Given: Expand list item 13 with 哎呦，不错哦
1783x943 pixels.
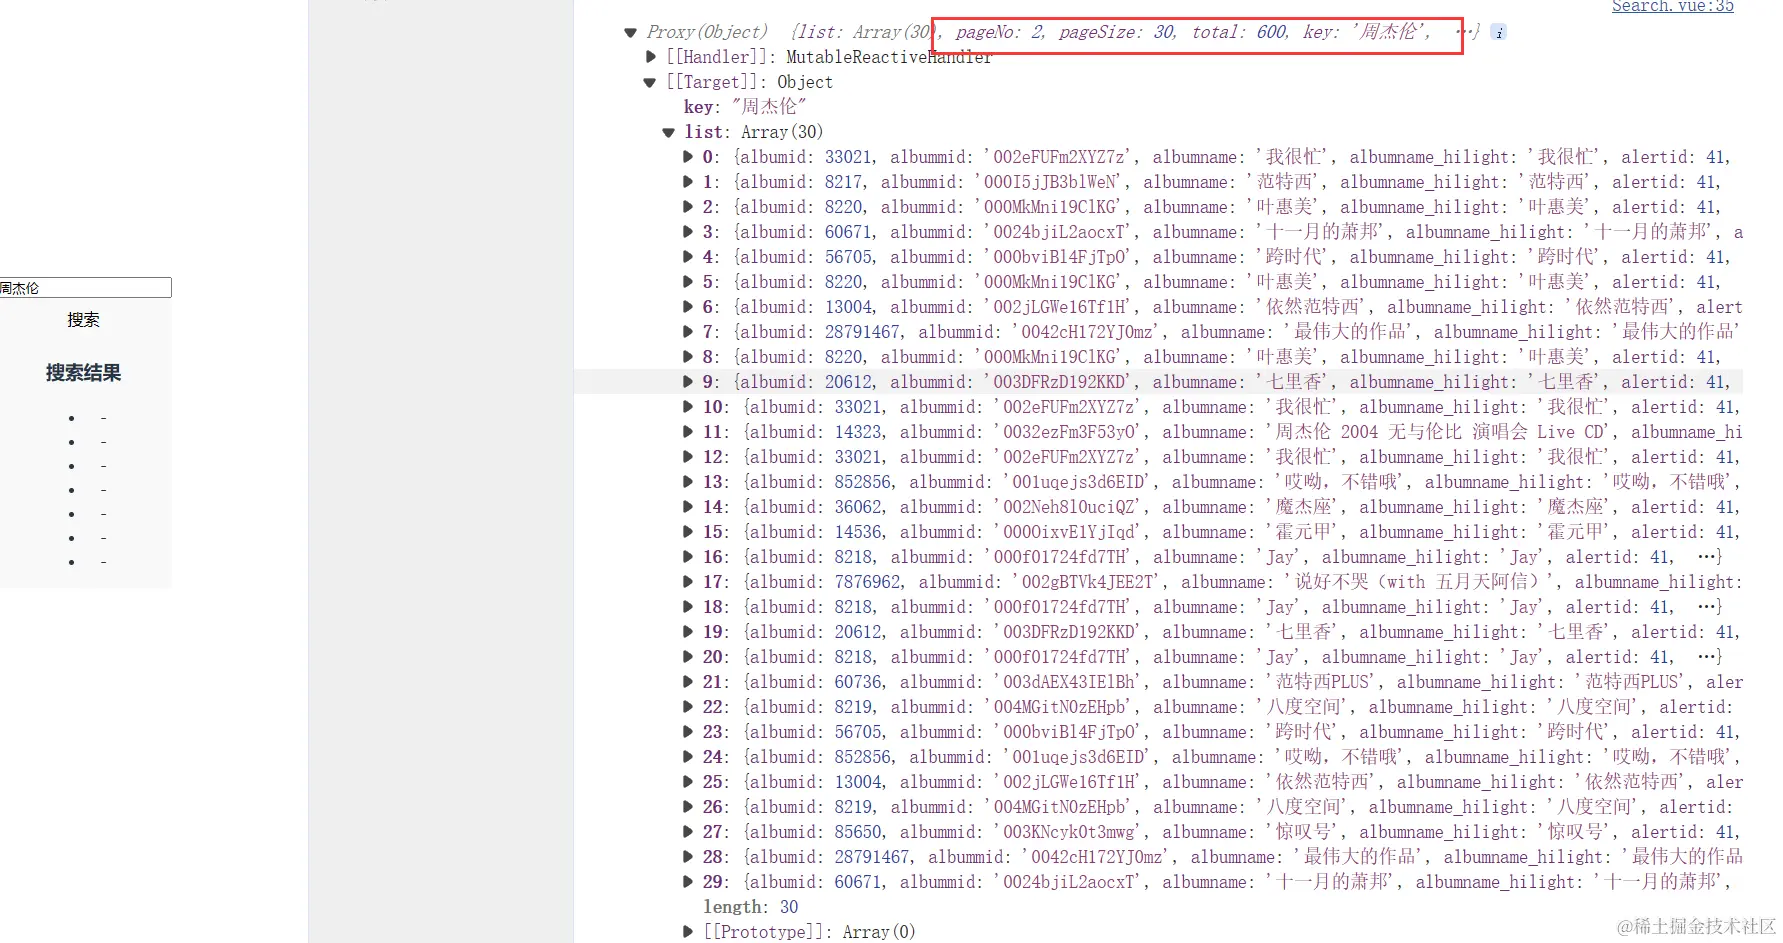Looking at the screenshot, I should tap(688, 482).
